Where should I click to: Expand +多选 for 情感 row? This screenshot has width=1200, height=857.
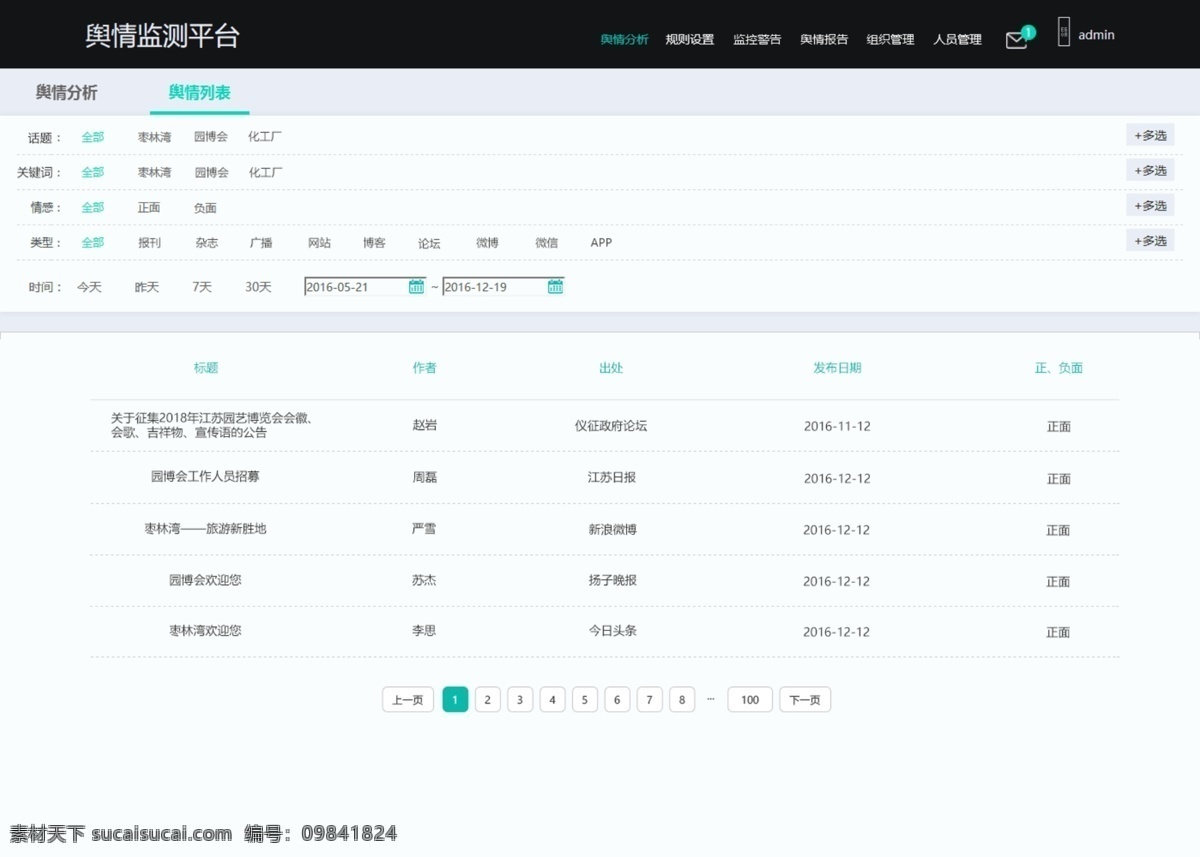[1150, 205]
